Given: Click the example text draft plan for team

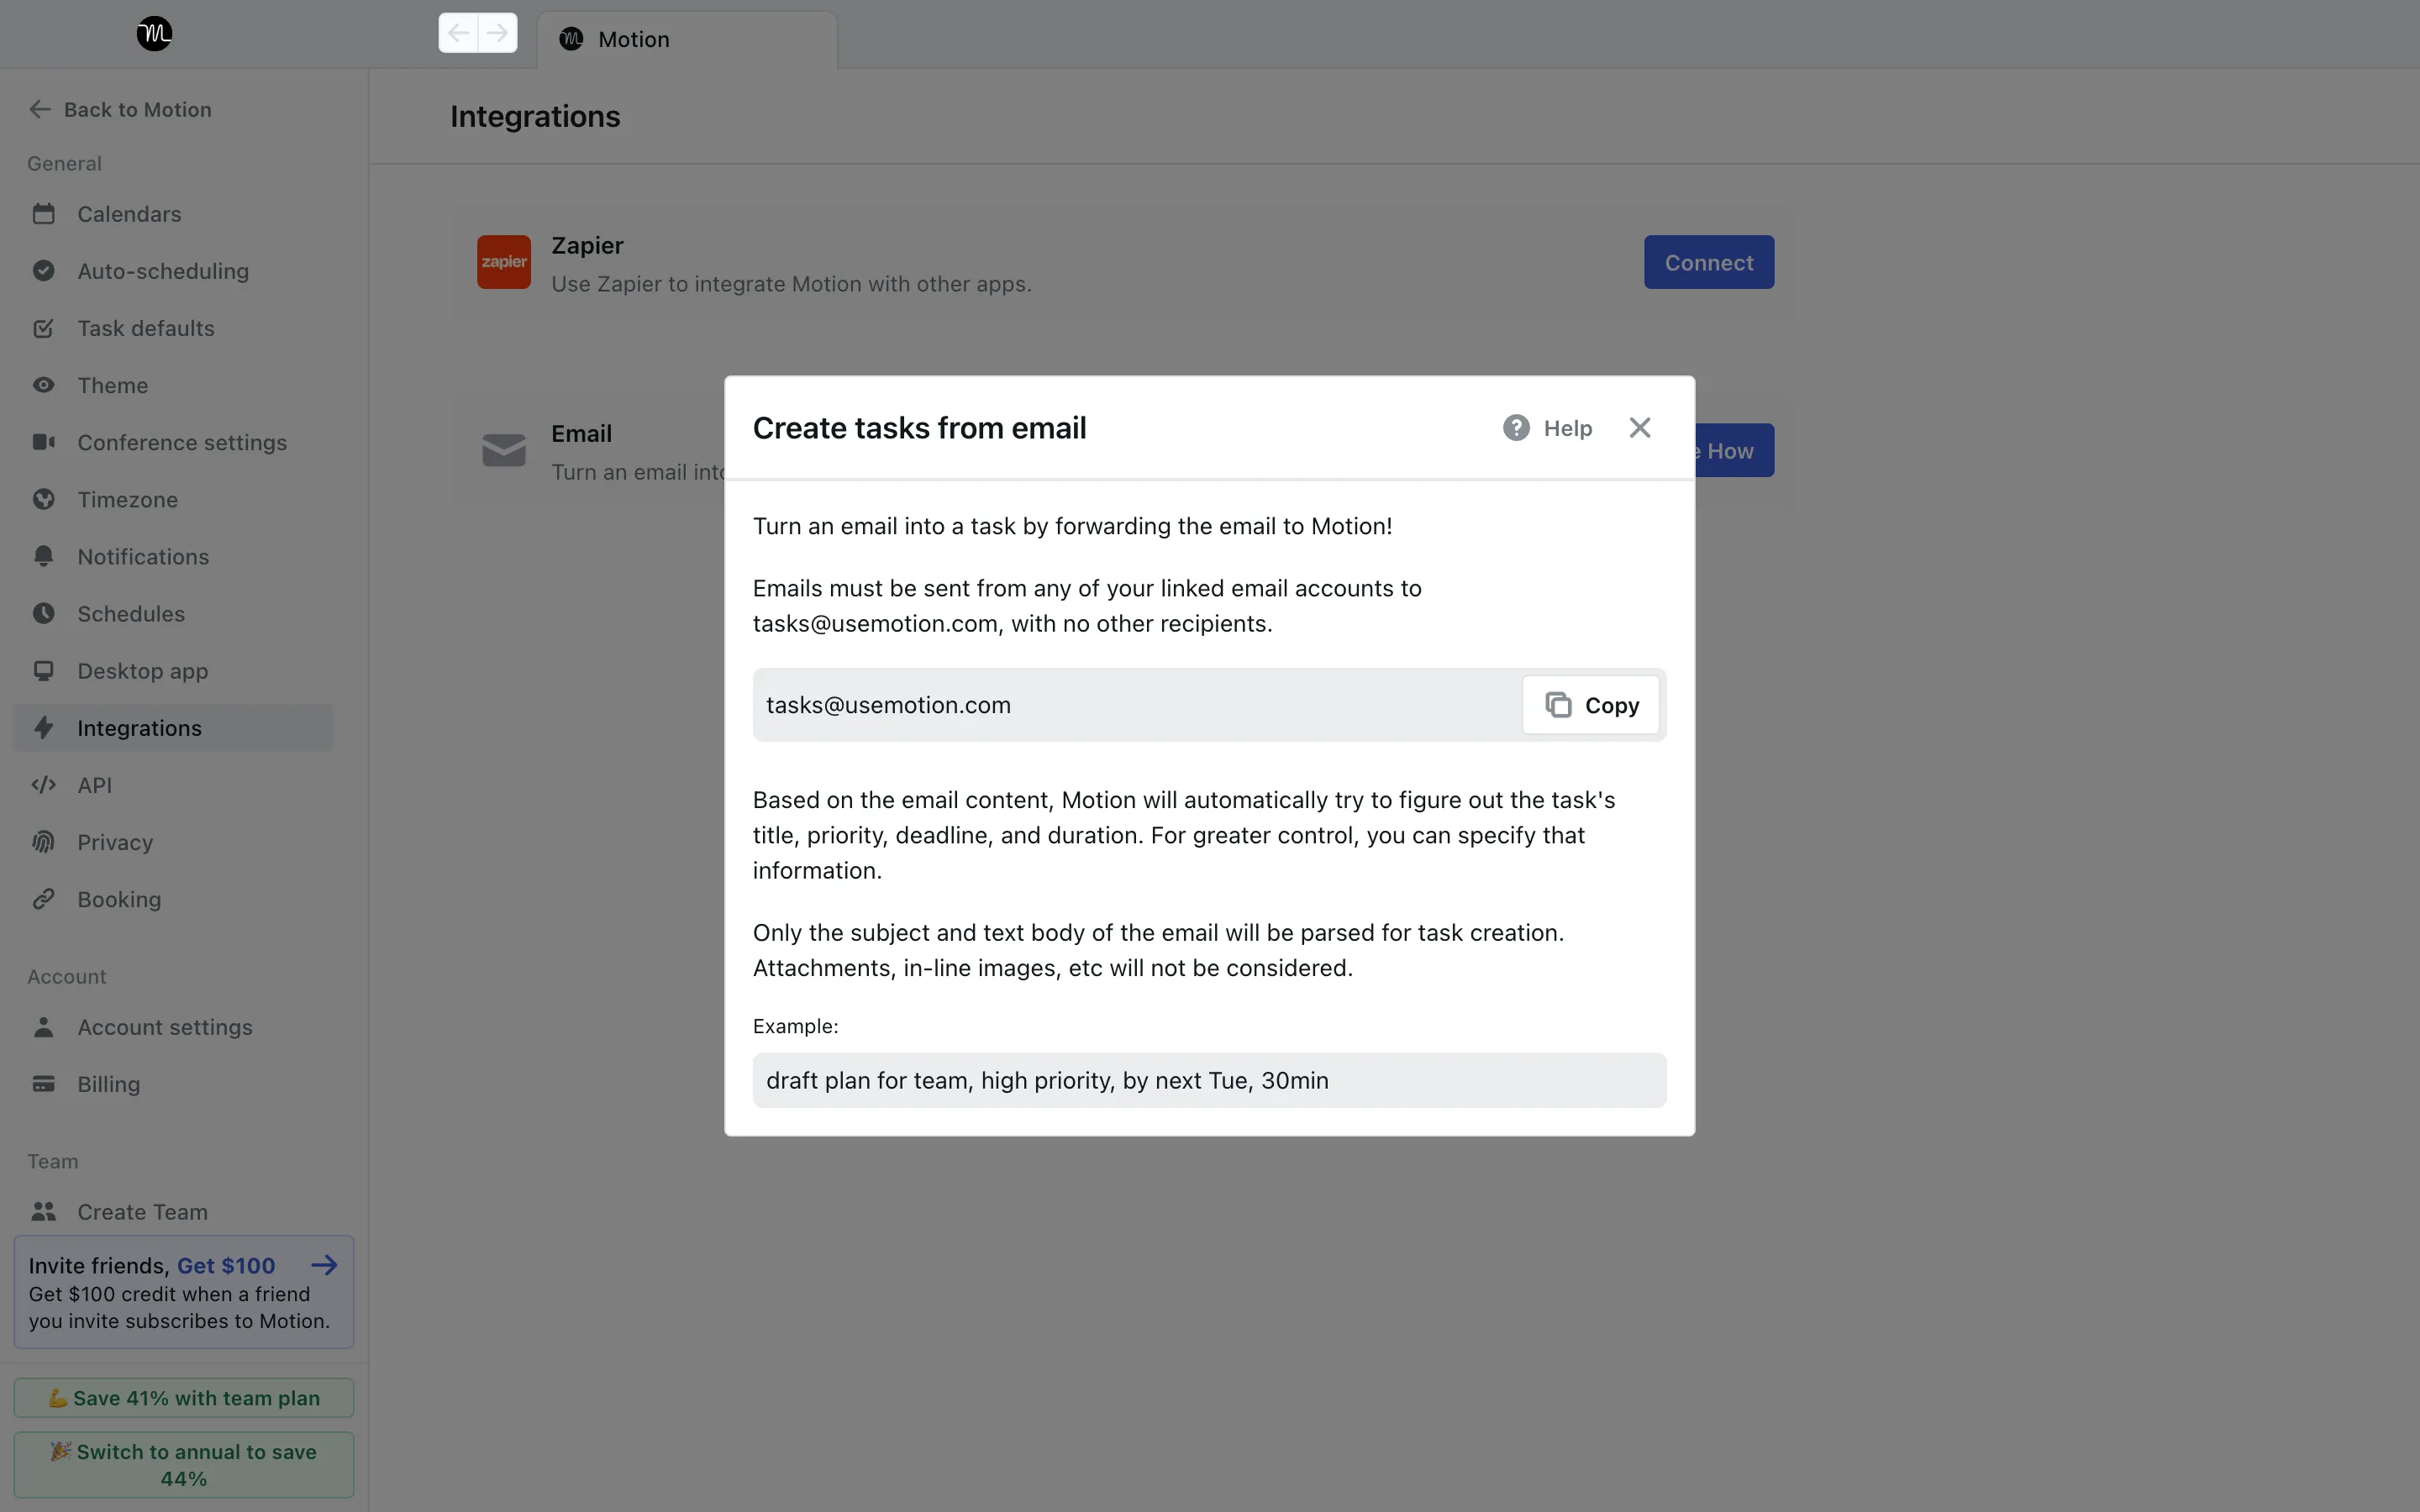Looking at the screenshot, I should tap(1210, 1080).
